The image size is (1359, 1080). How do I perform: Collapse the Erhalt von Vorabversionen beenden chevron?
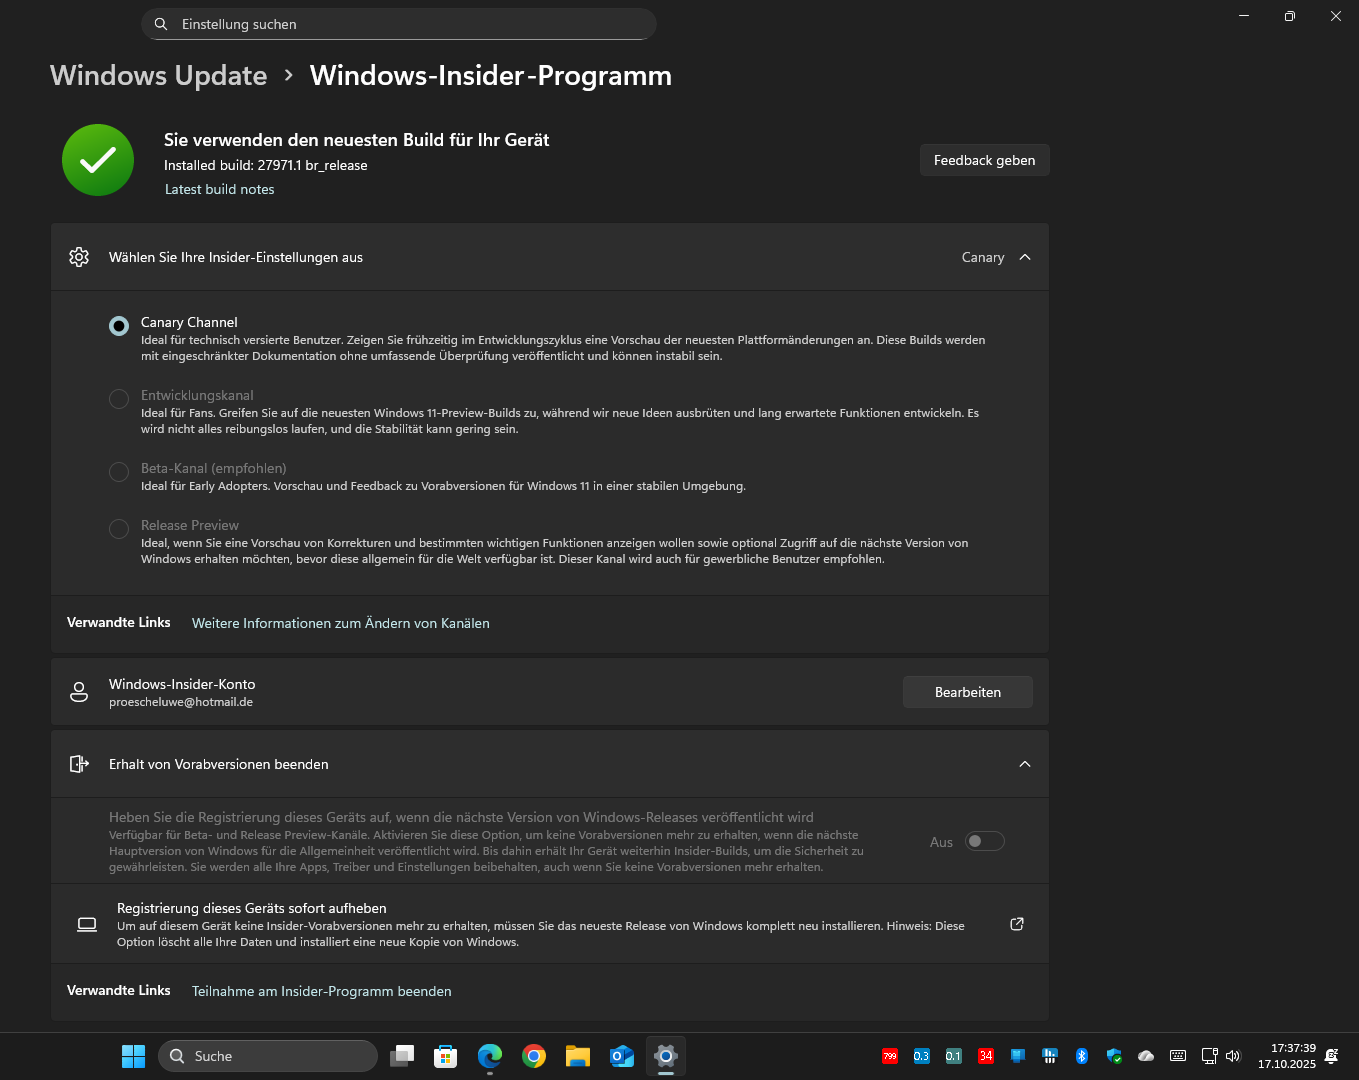tap(1025, 764)
